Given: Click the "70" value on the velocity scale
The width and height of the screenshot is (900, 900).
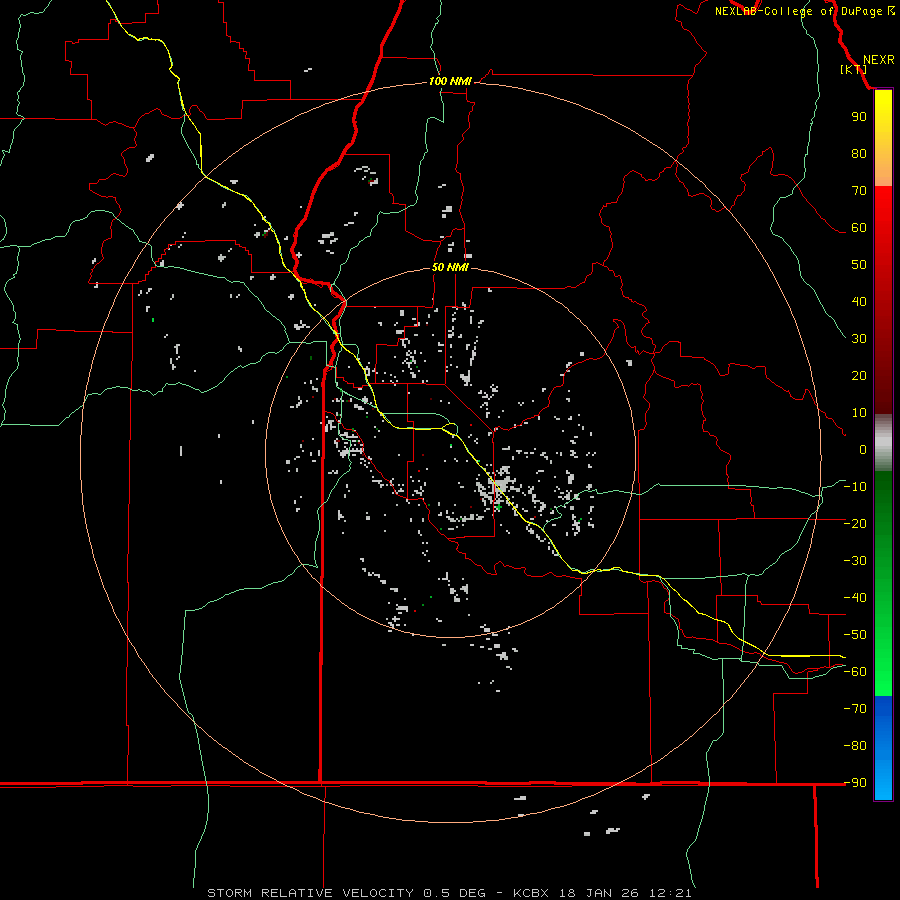Looking at the screenshot, I should 859,191.
